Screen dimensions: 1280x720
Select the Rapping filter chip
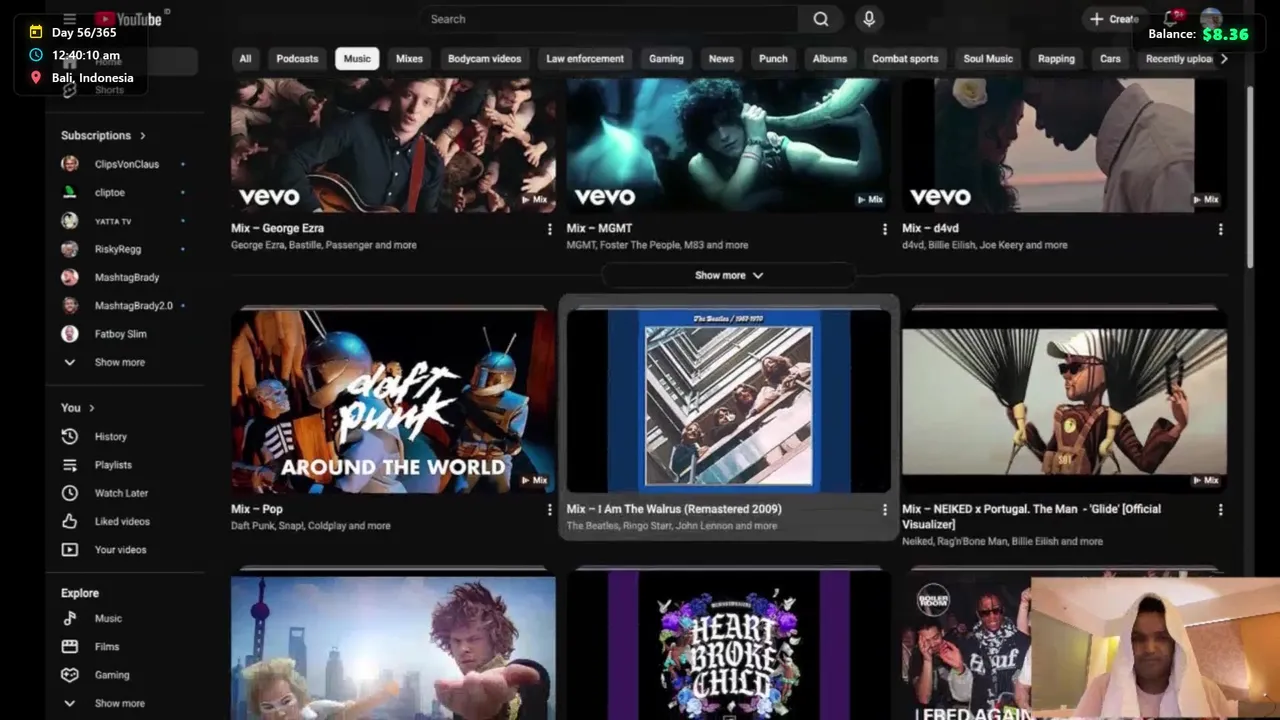(1056, 58)
